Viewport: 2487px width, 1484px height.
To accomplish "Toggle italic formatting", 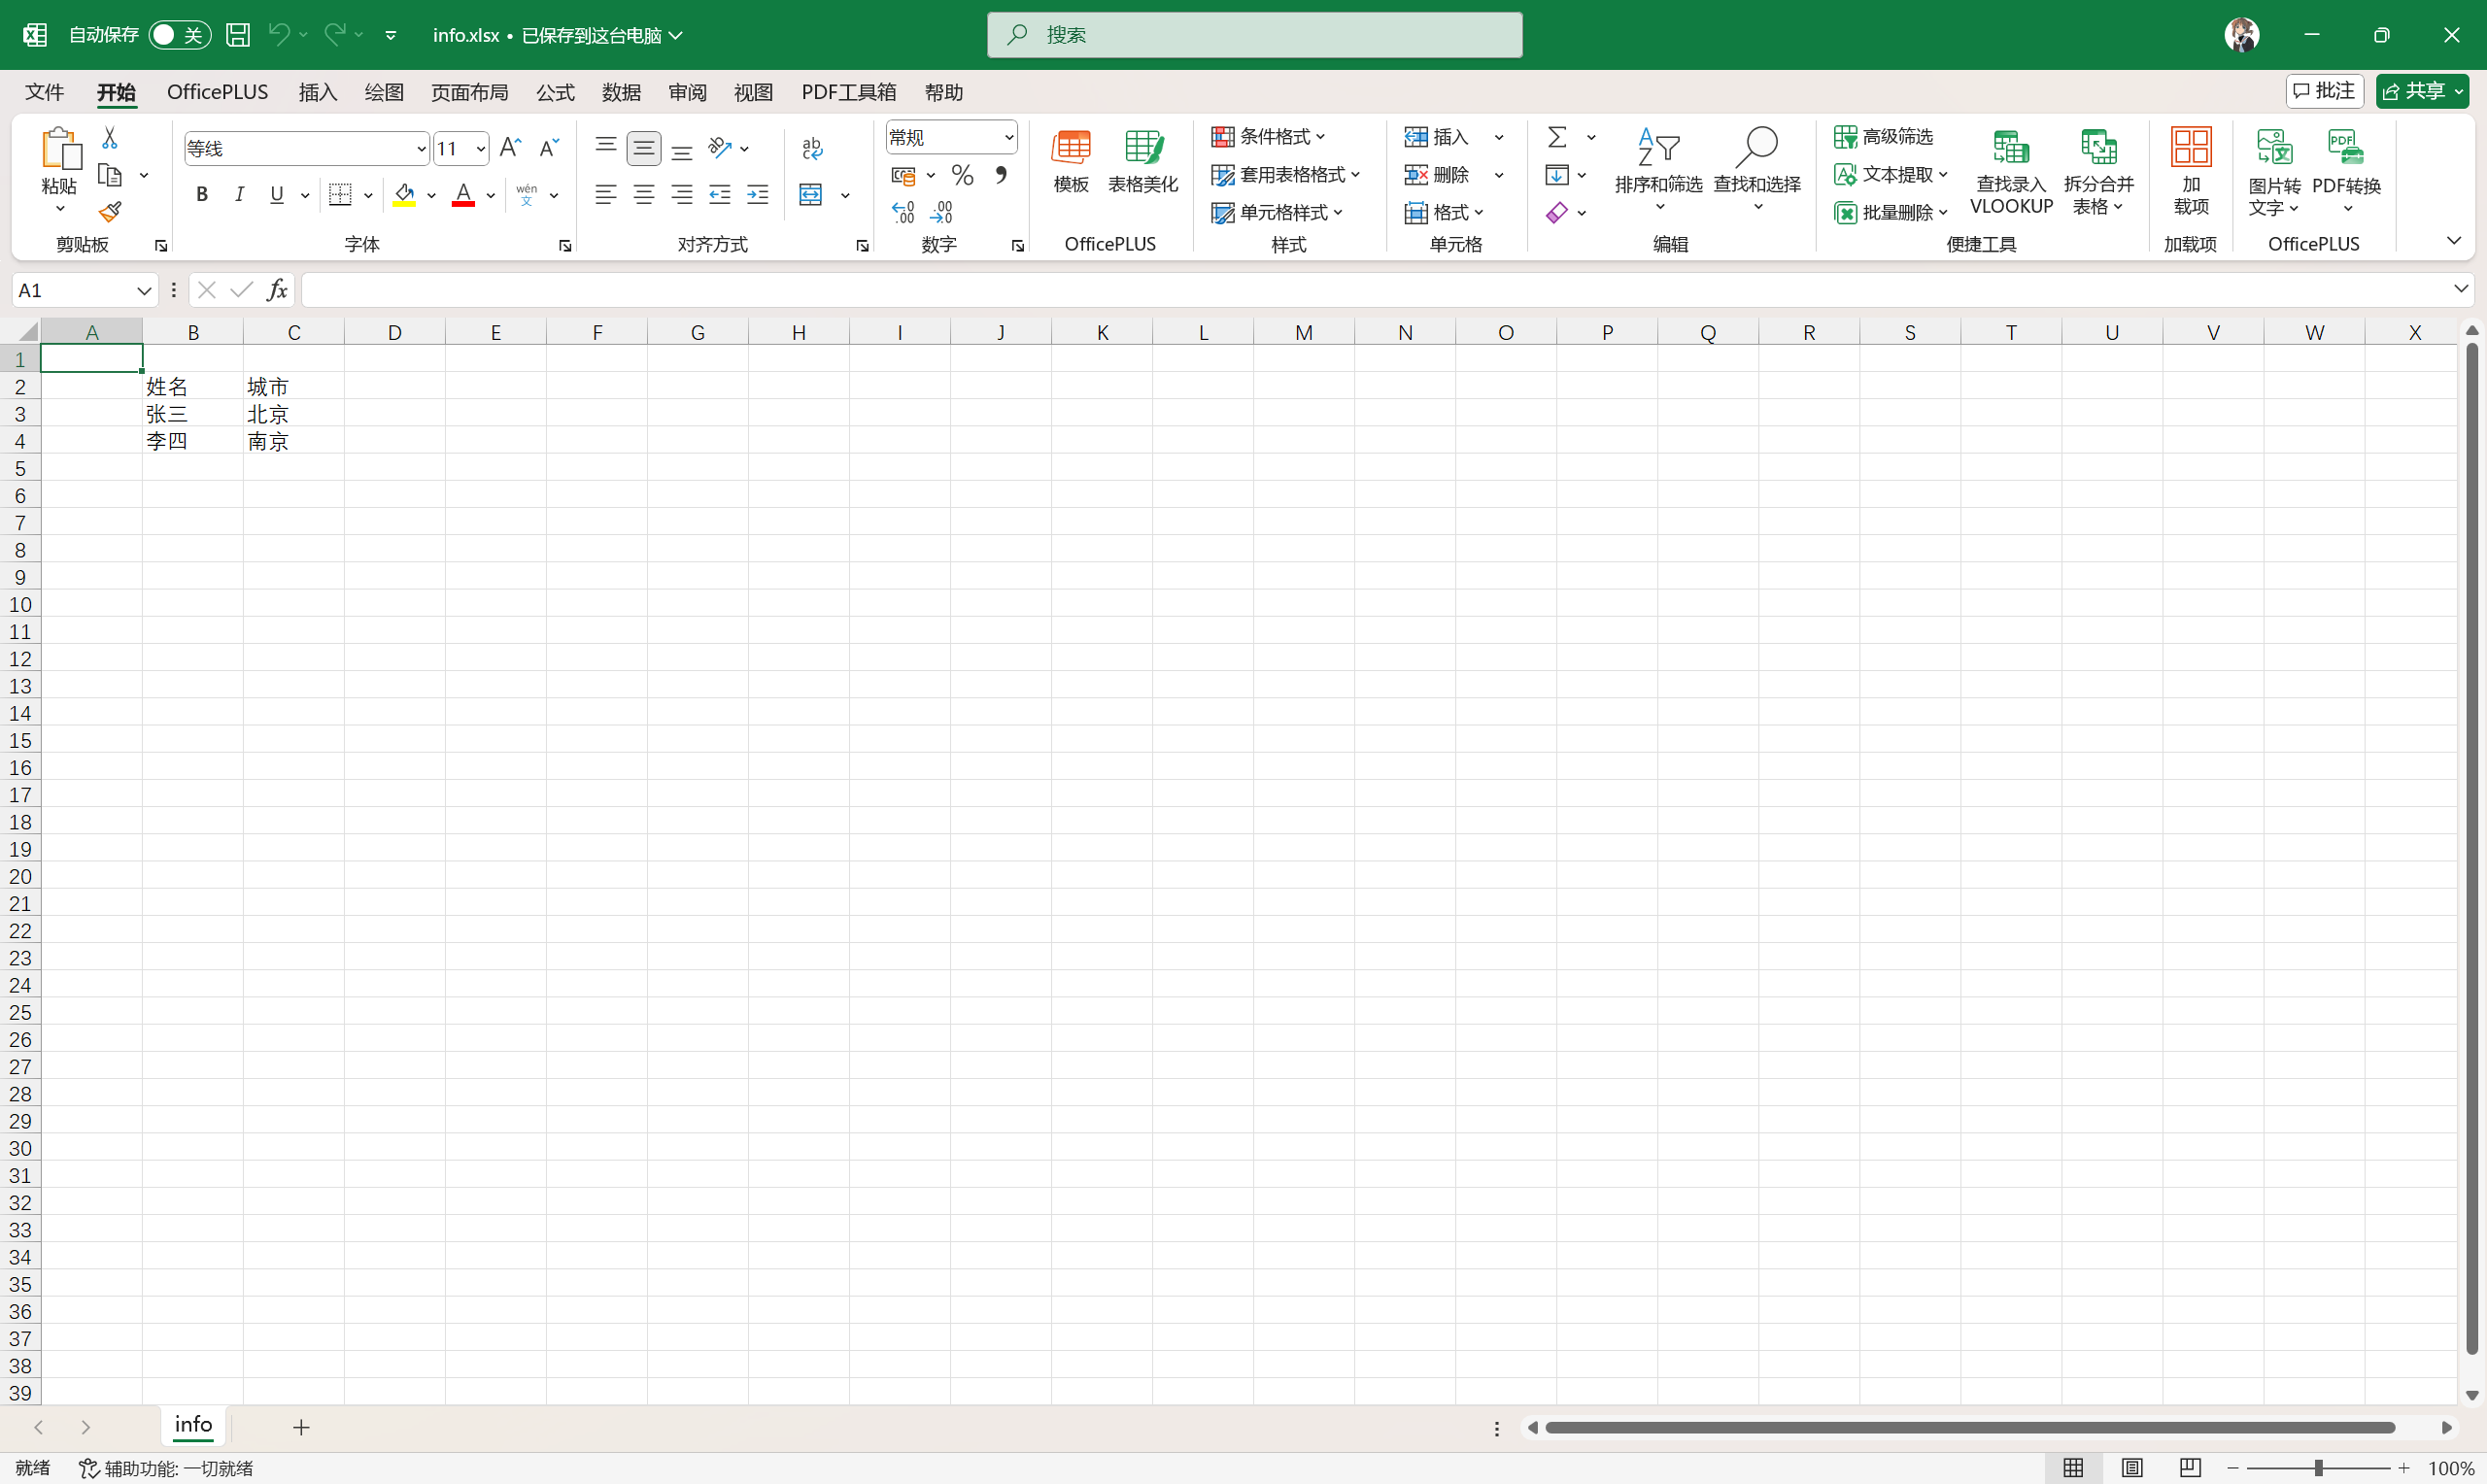I will tap(239, 194).
